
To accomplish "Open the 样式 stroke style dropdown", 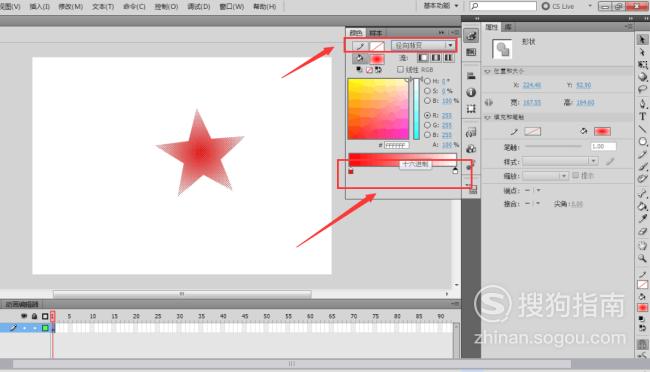I will [x=560, y=161].
